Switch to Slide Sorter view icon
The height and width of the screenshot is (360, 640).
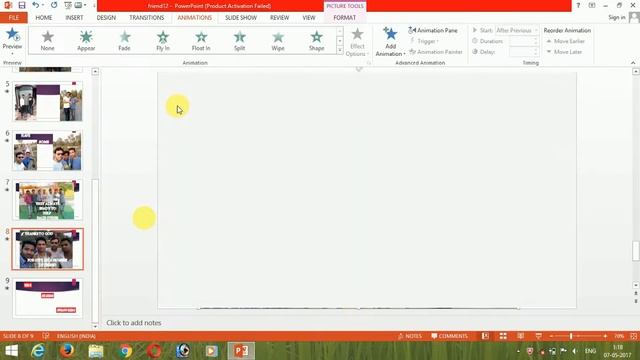[503, 336]
